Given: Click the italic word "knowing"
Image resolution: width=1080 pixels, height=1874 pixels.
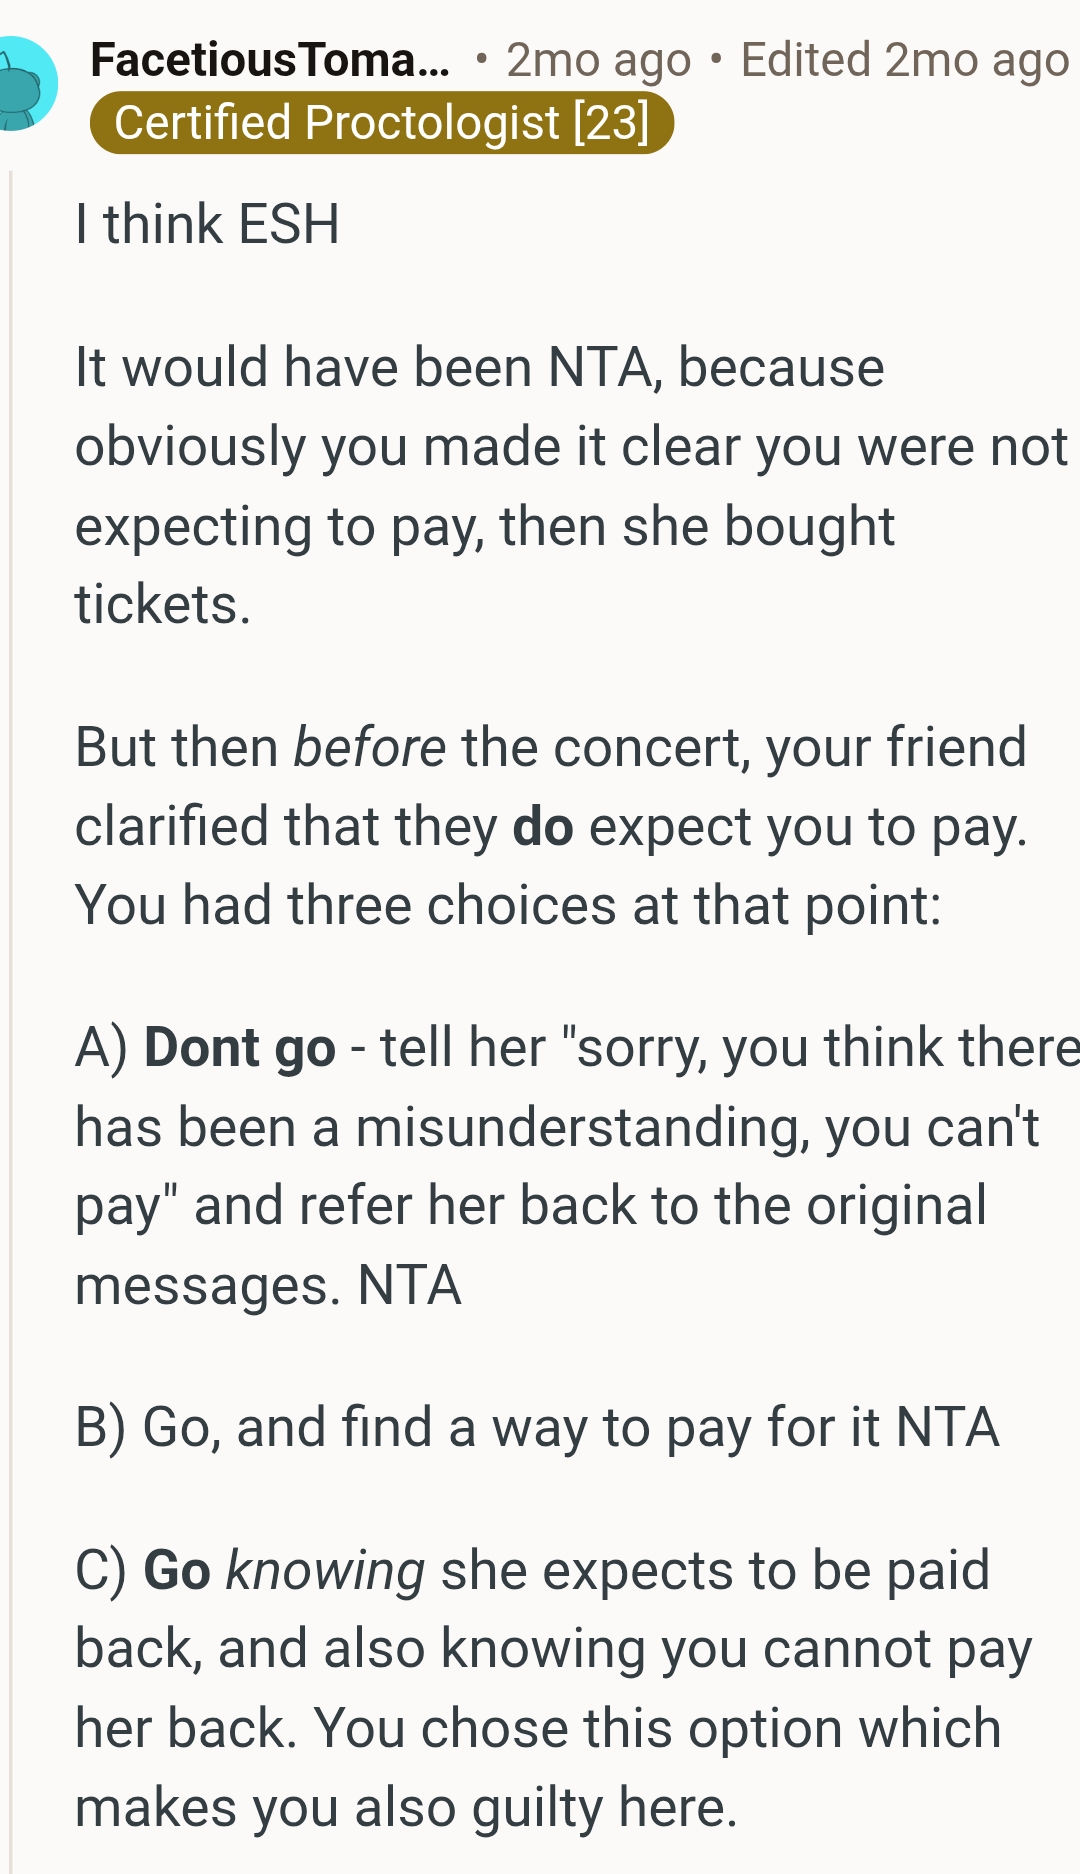Looking at the screenshot, I should coord(325,1570).
